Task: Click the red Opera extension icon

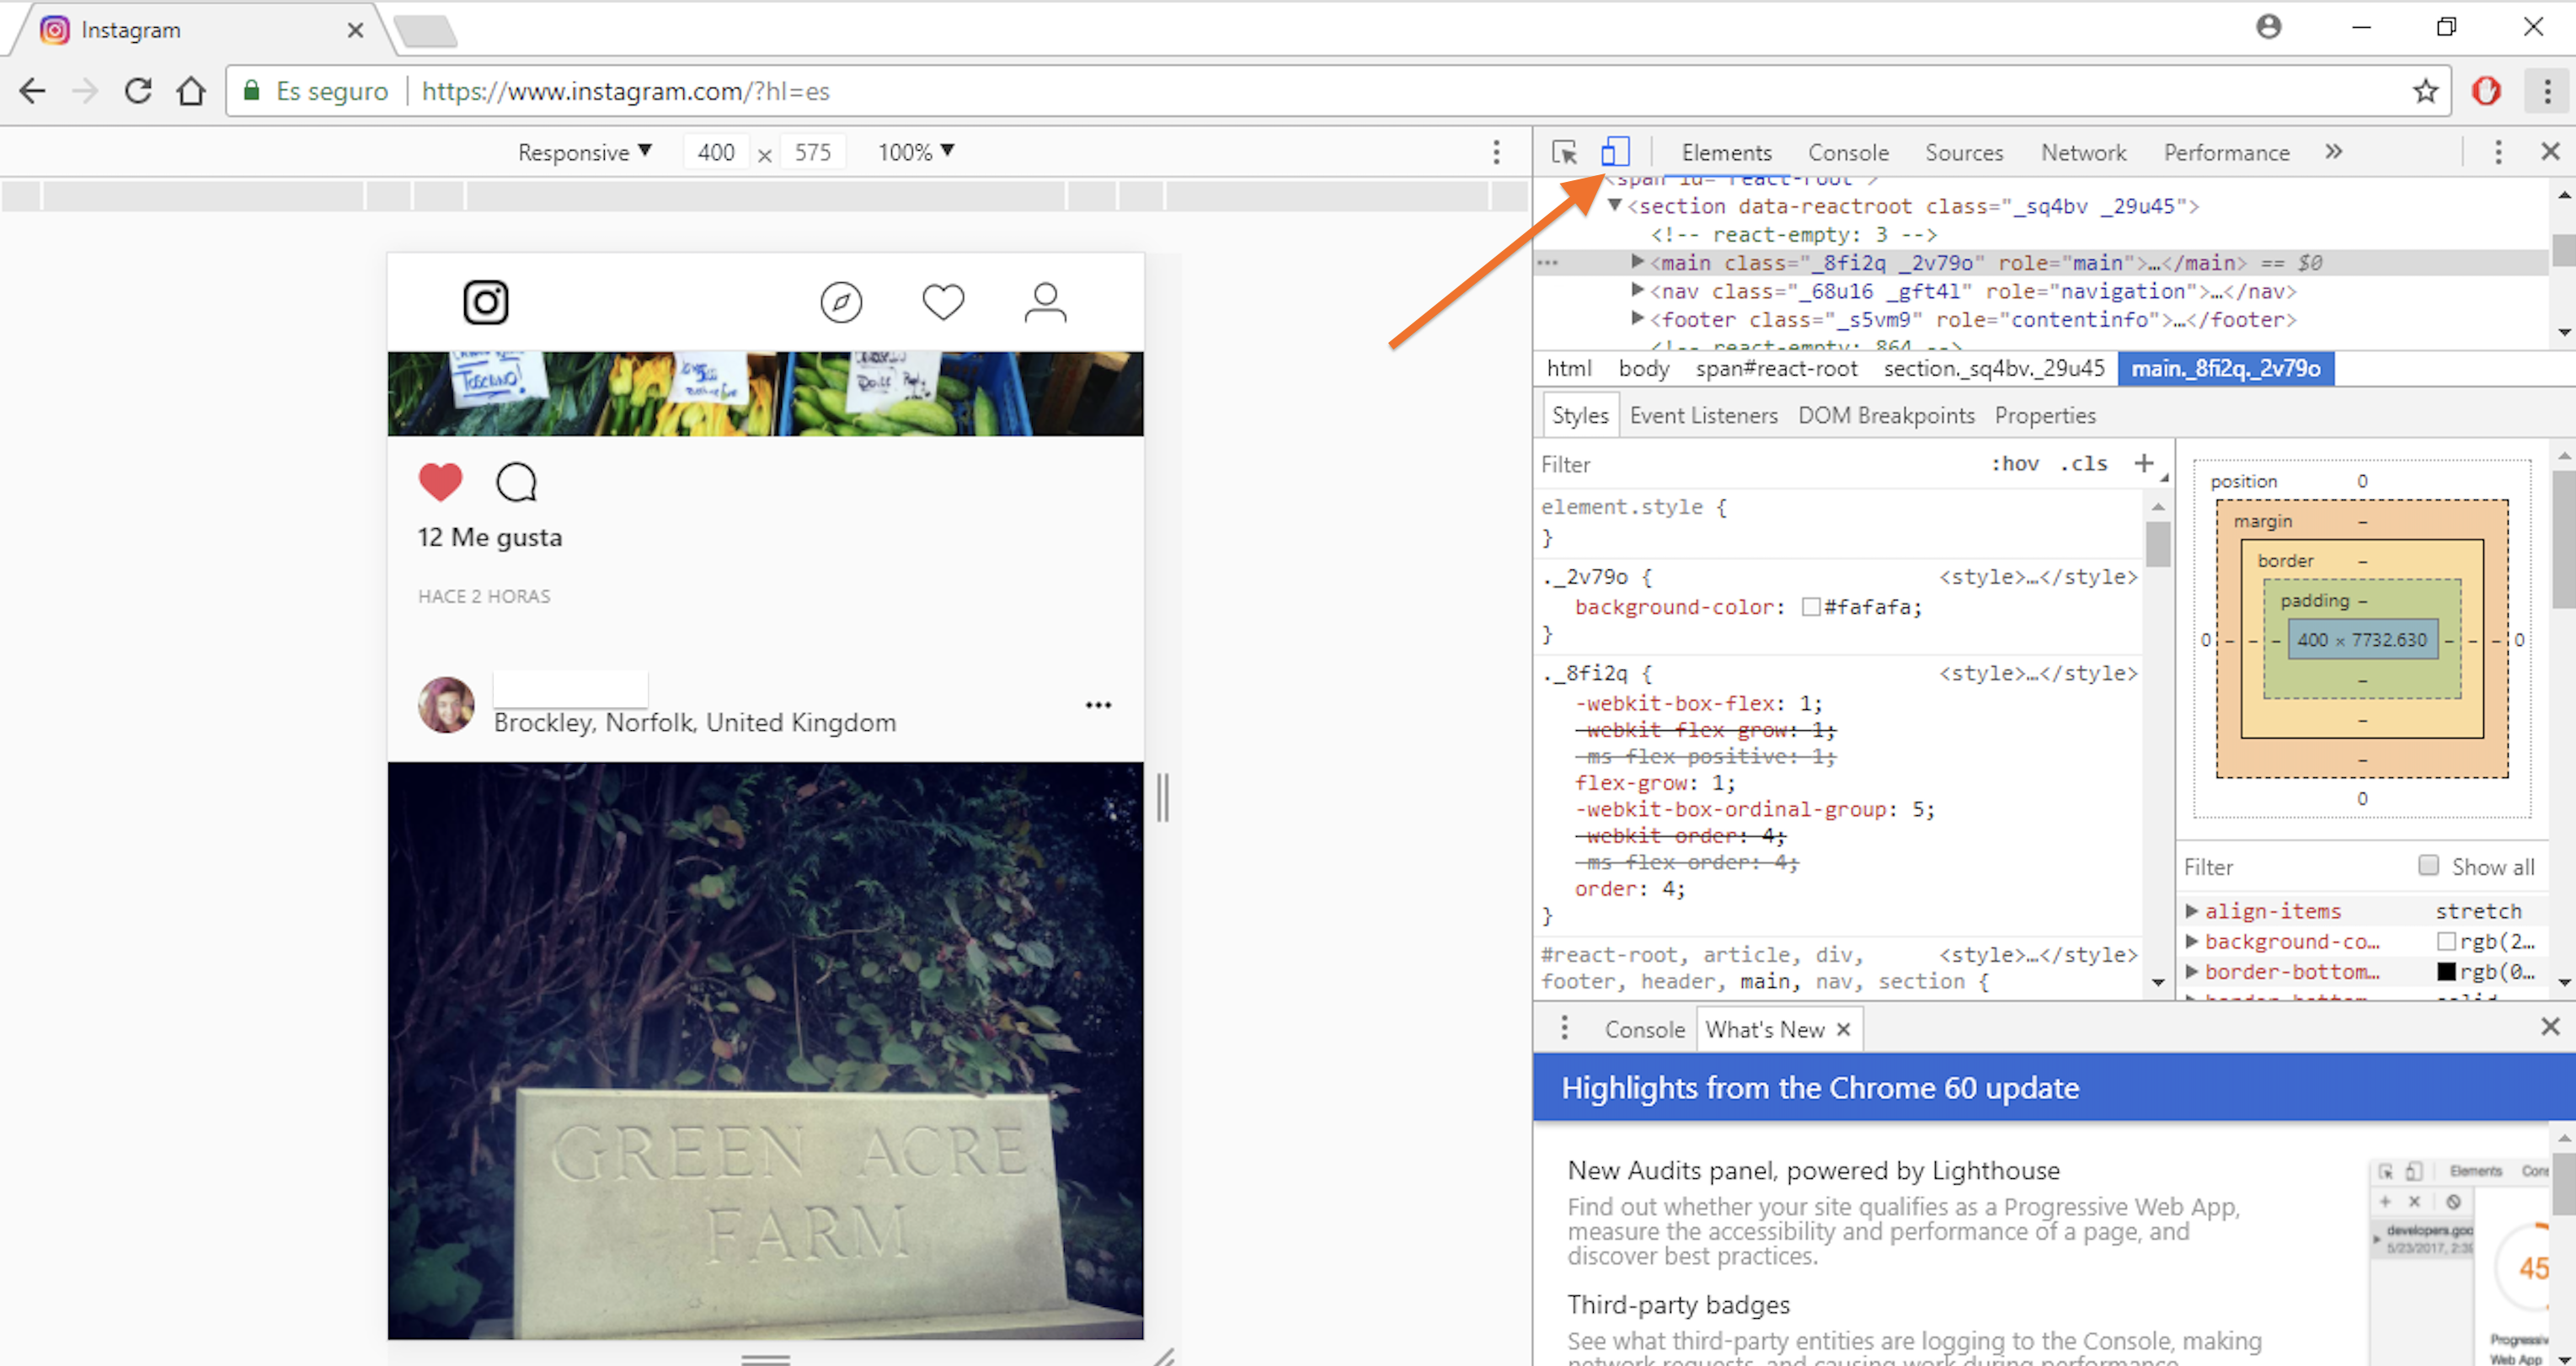Action: pyautogui.click(x=2486, y=91)
